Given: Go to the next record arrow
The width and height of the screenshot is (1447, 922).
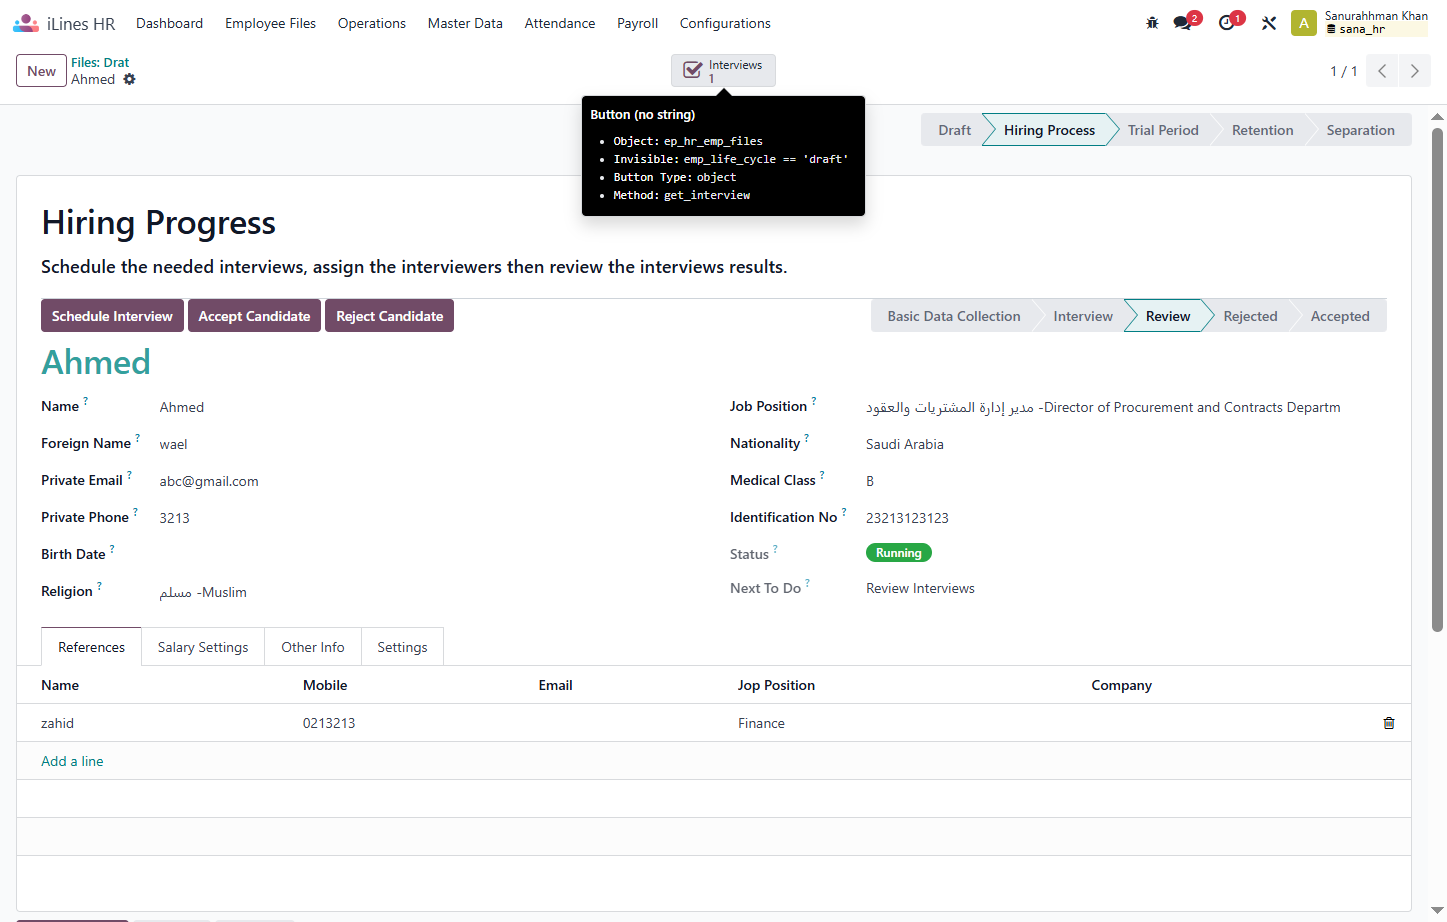Looking at the screenshot, I should point(1414,71).
